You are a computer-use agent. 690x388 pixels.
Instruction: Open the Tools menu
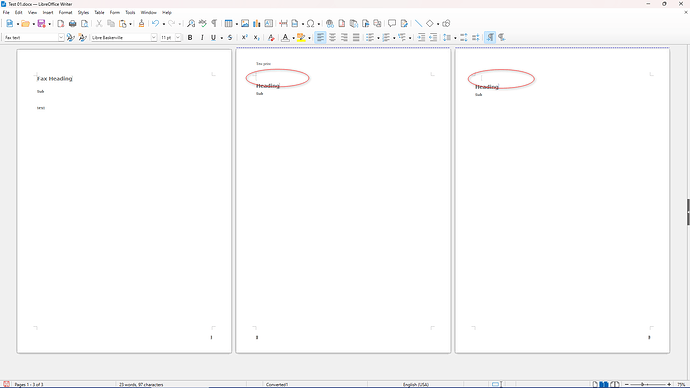[x=130, y=13]
